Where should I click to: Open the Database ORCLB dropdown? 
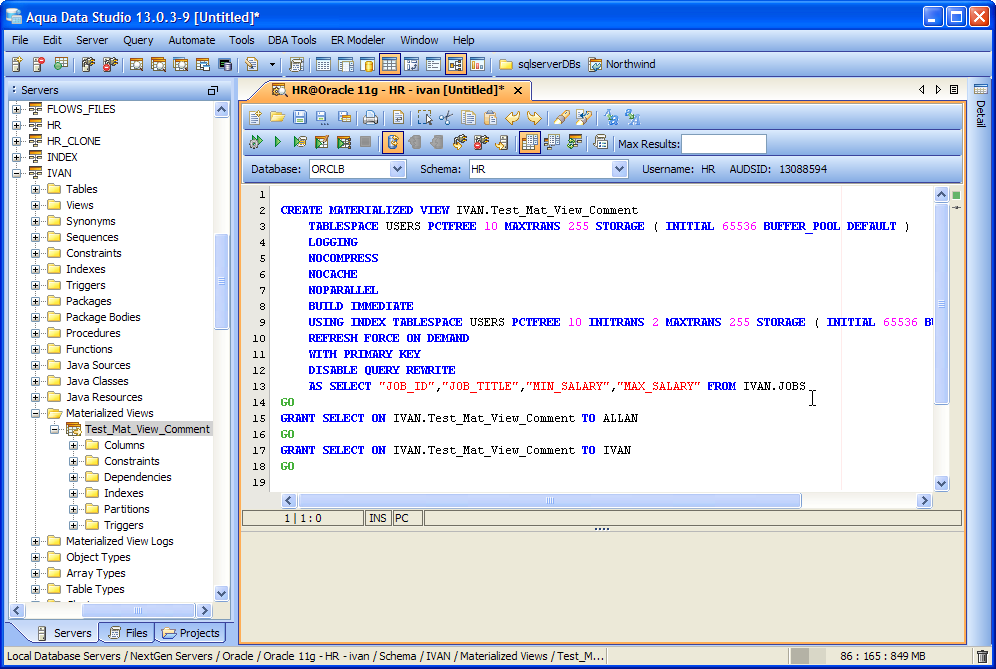(x=397, y=170)
